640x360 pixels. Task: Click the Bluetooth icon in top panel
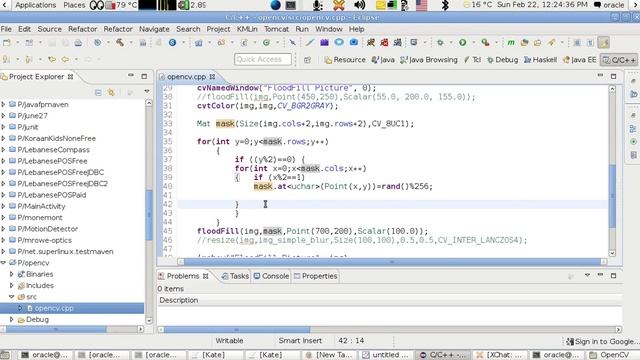[x=445, y=5]
